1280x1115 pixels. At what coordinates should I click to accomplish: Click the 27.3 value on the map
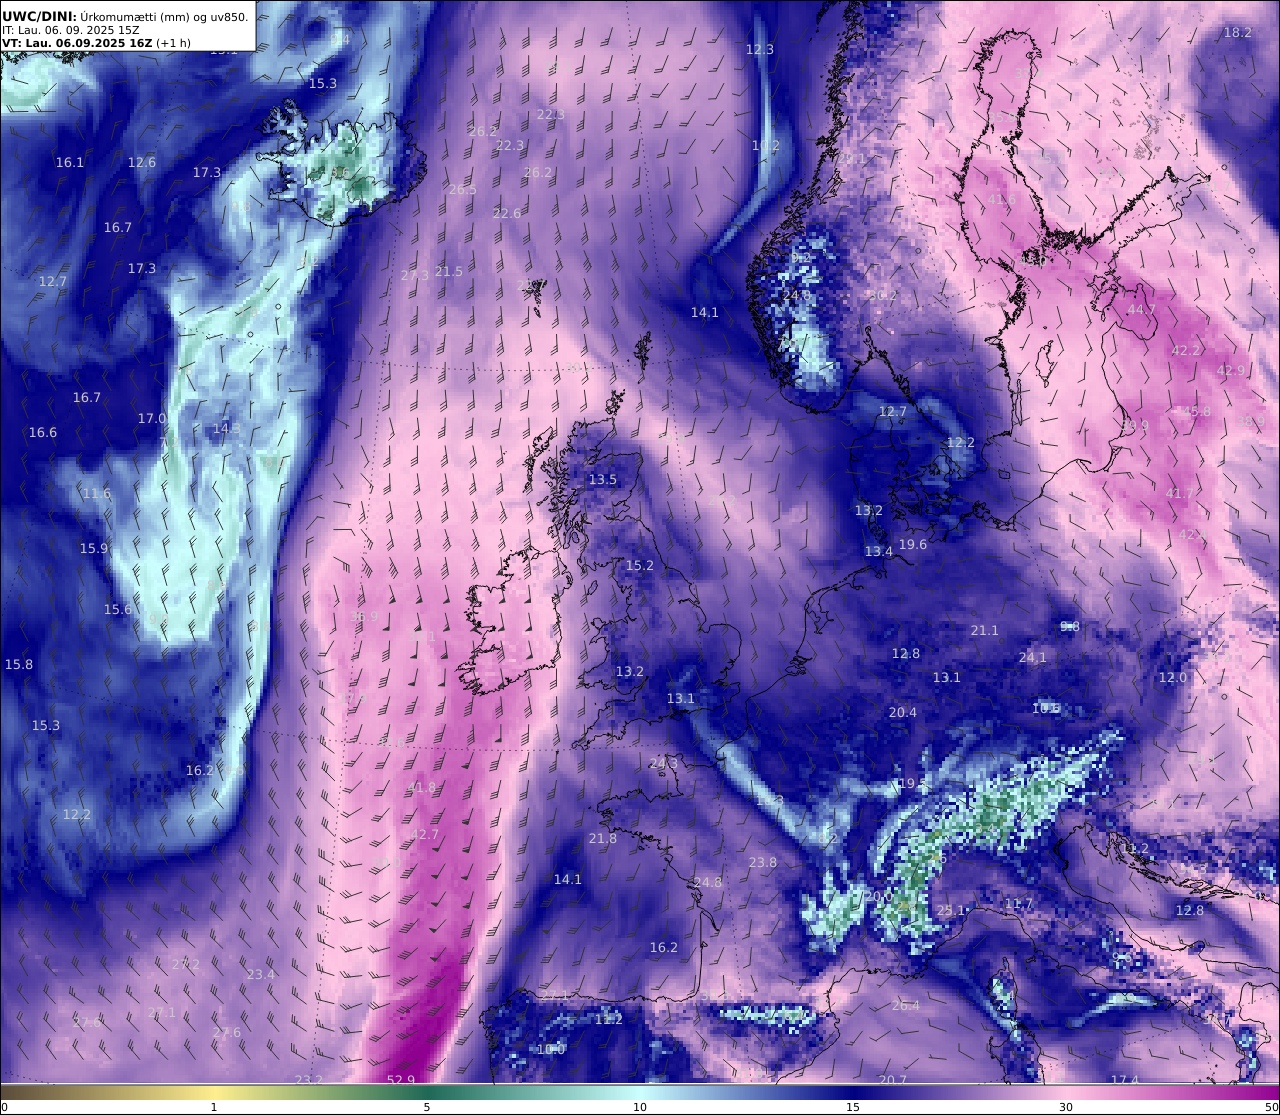(415, 275)
